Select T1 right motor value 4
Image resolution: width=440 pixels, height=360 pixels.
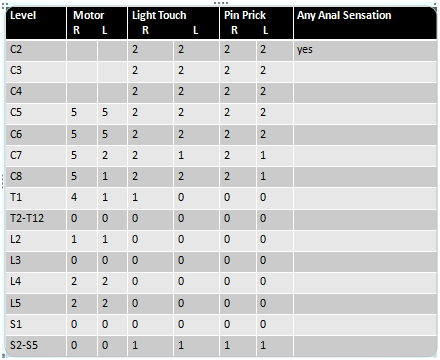(x=82, y=198)
